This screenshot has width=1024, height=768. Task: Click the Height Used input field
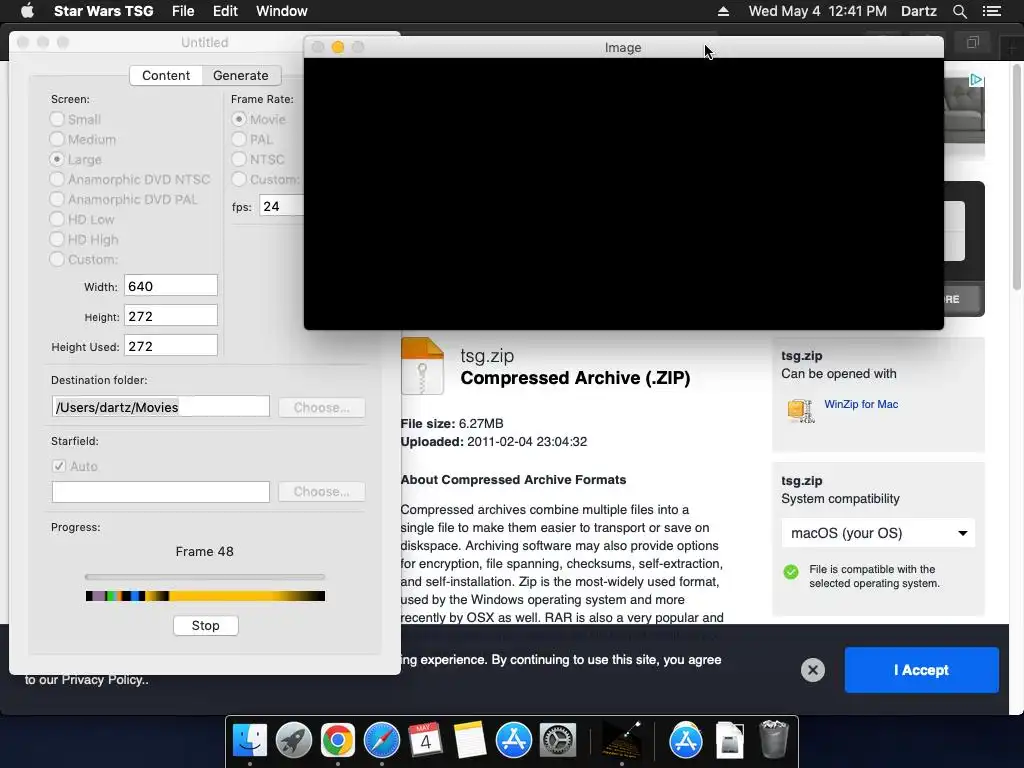[x=171, y=346]
